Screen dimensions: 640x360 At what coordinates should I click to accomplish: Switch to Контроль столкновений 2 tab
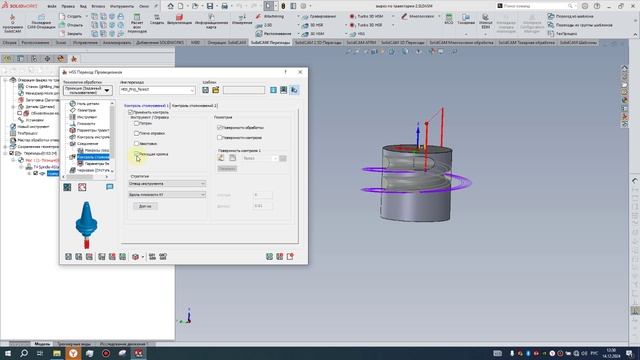[x=195, y=106]
